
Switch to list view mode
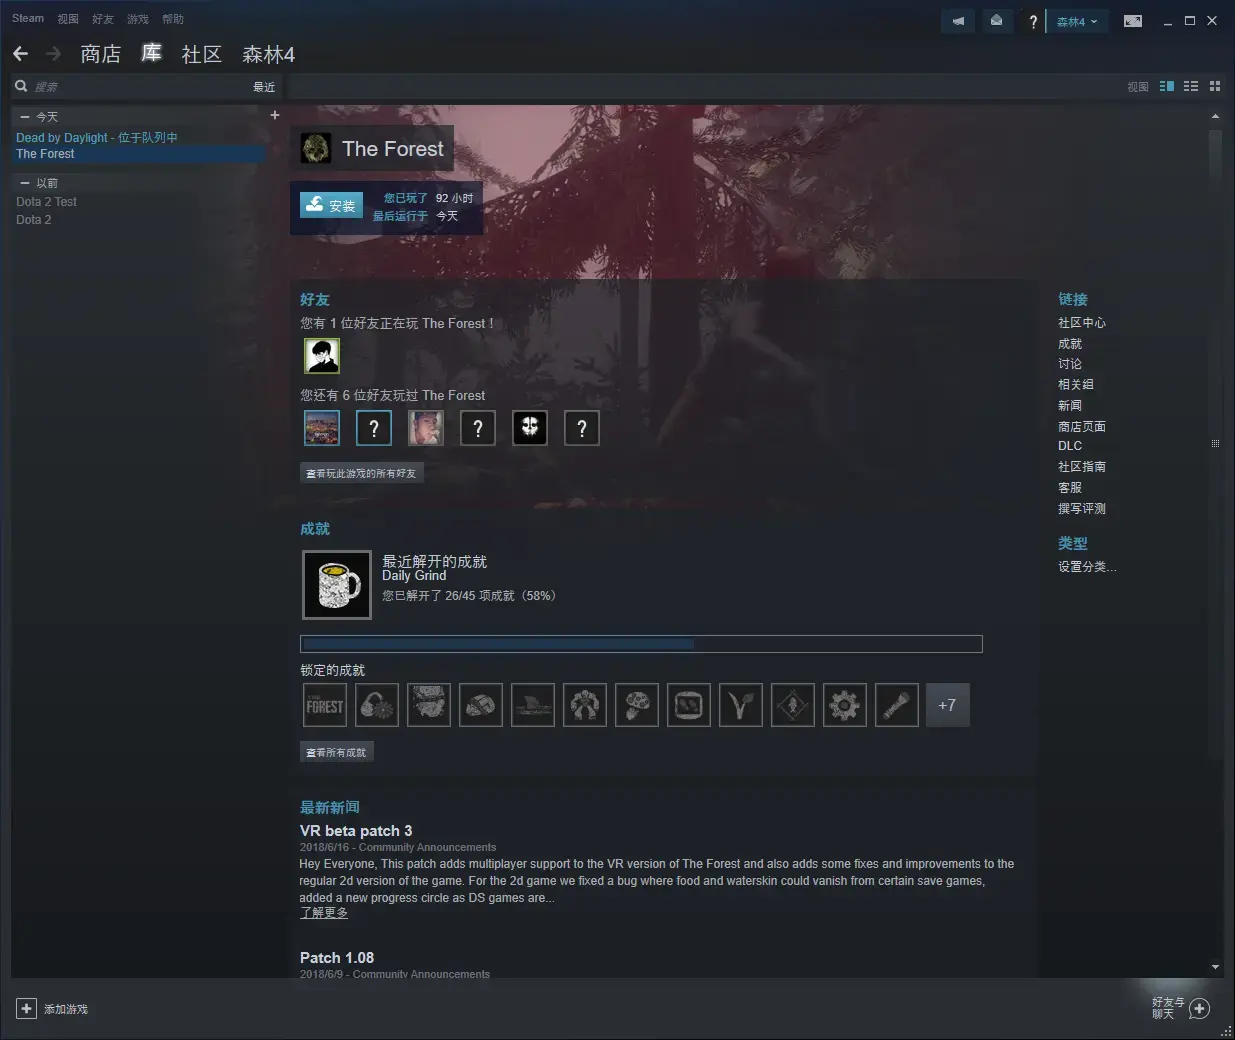1191,86
